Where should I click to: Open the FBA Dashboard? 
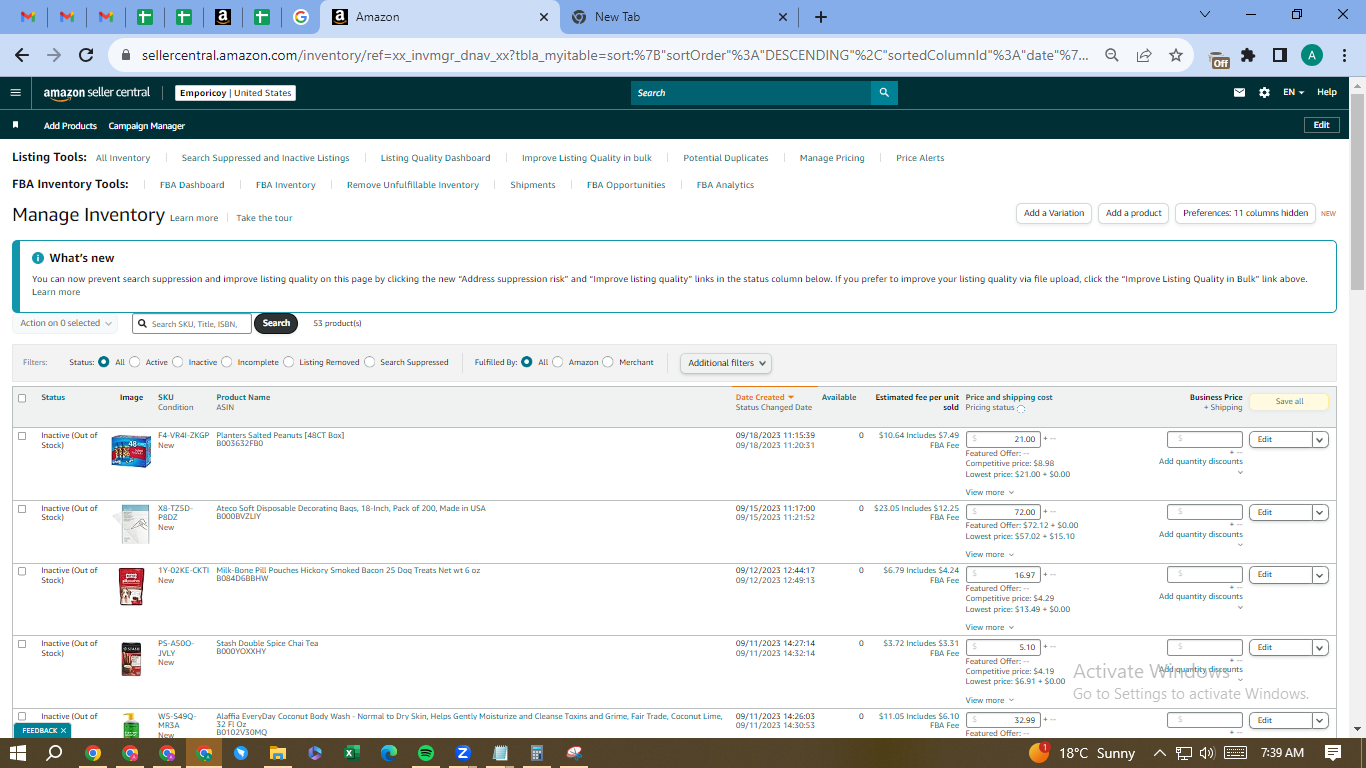tap(192, 185)
